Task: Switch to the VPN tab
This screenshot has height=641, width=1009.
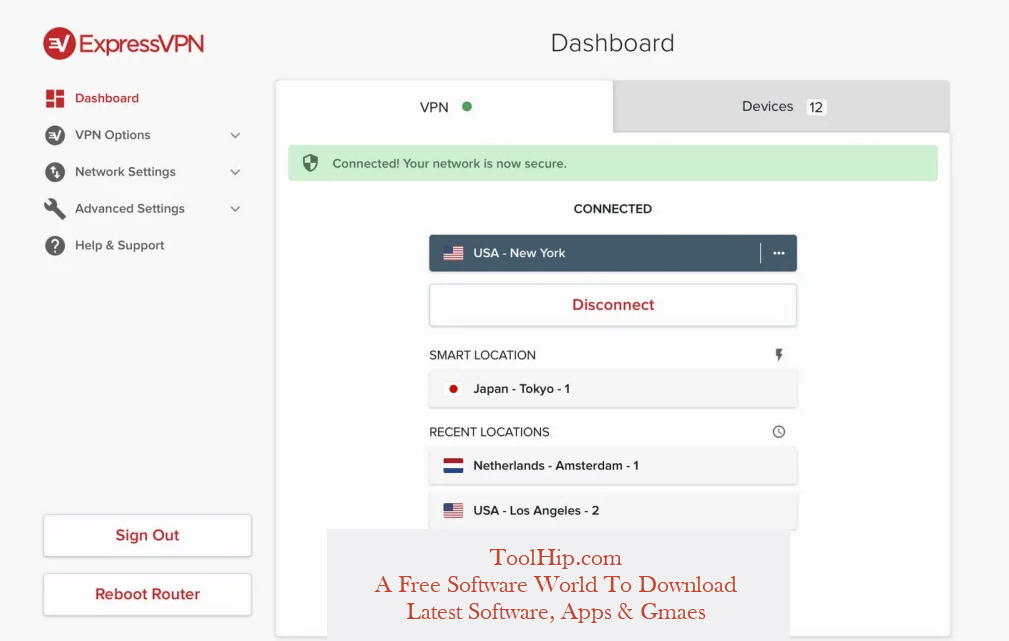Action: [445, 107]
